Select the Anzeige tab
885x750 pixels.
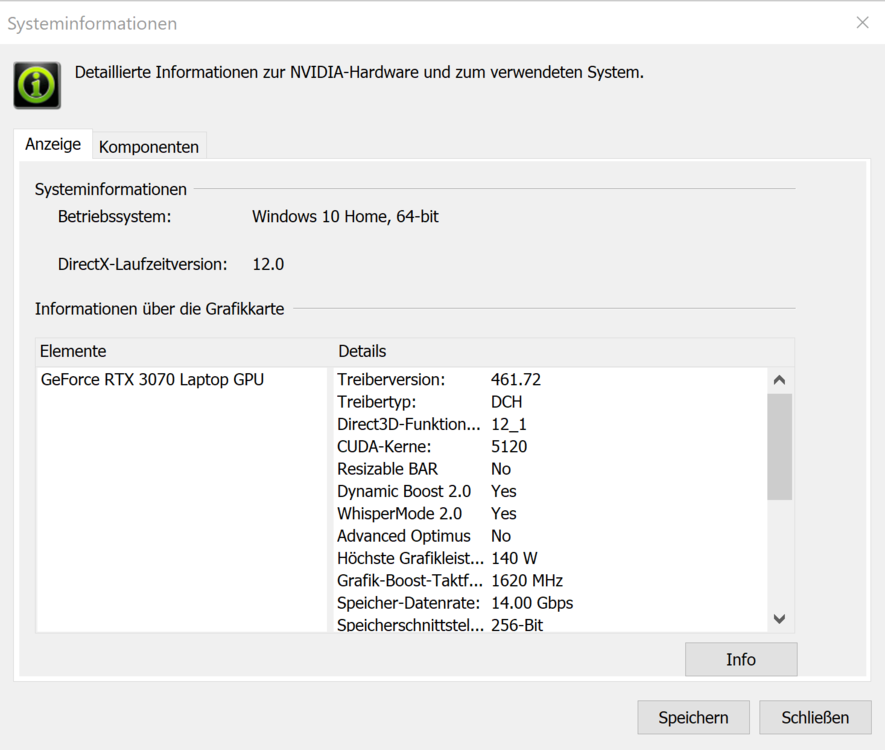point(53,144)
